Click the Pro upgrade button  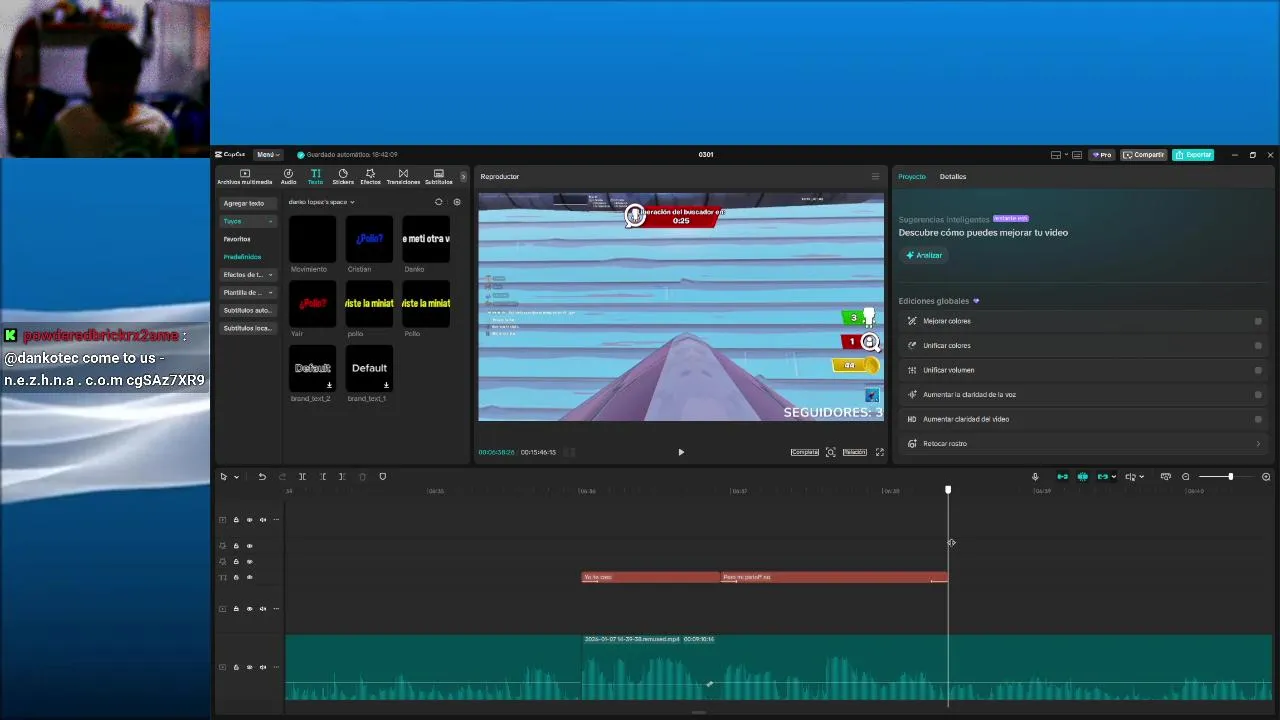coord(1102,155)
